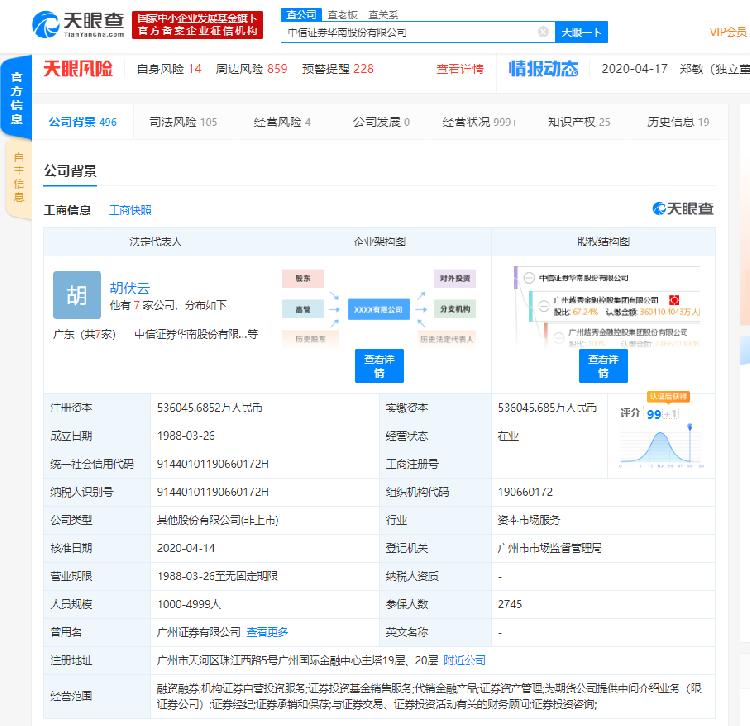Screen dimensions: 750x726
Task: Click the score distribution chart
Action: (662, 446)
